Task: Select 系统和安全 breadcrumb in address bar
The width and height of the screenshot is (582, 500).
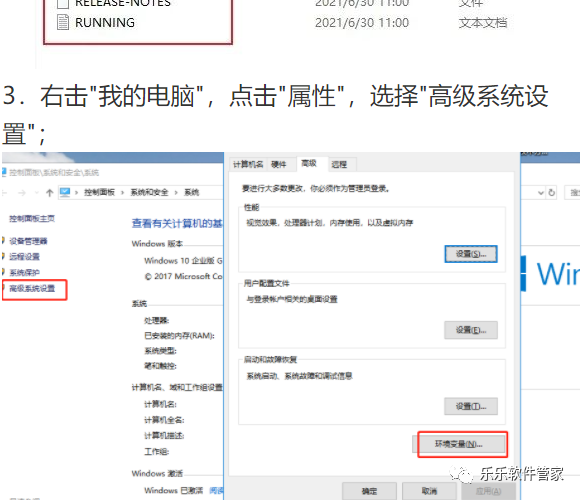Action: 149,192
